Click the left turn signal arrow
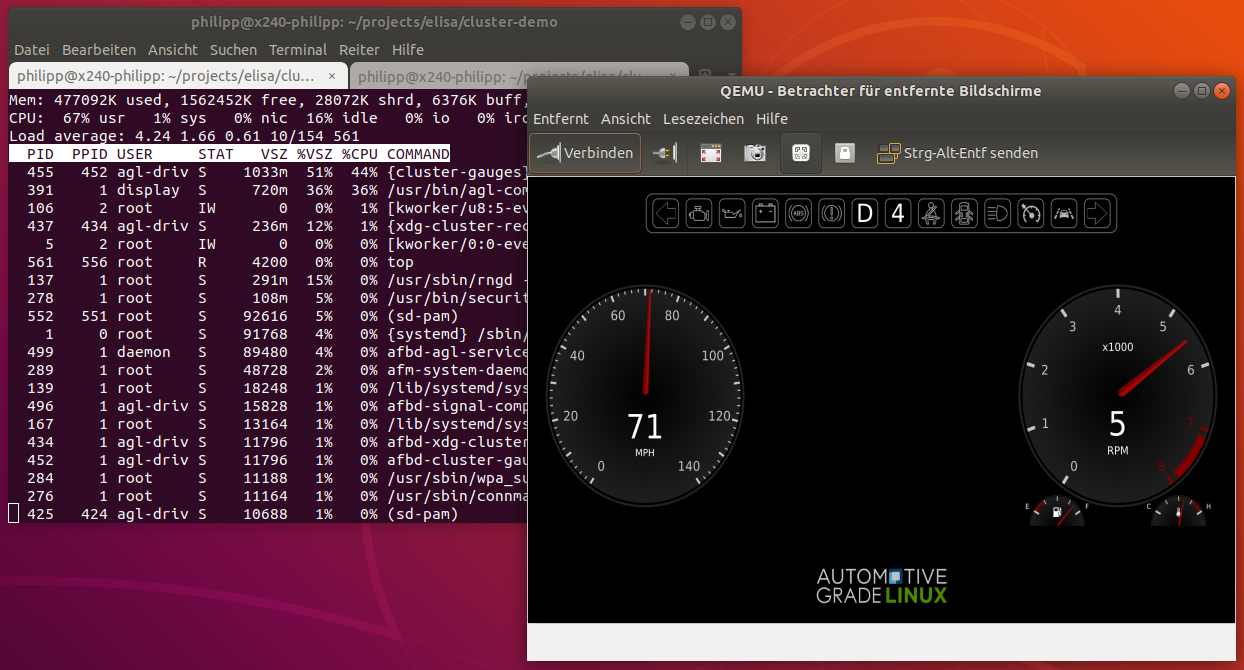 tap(666, 213)
